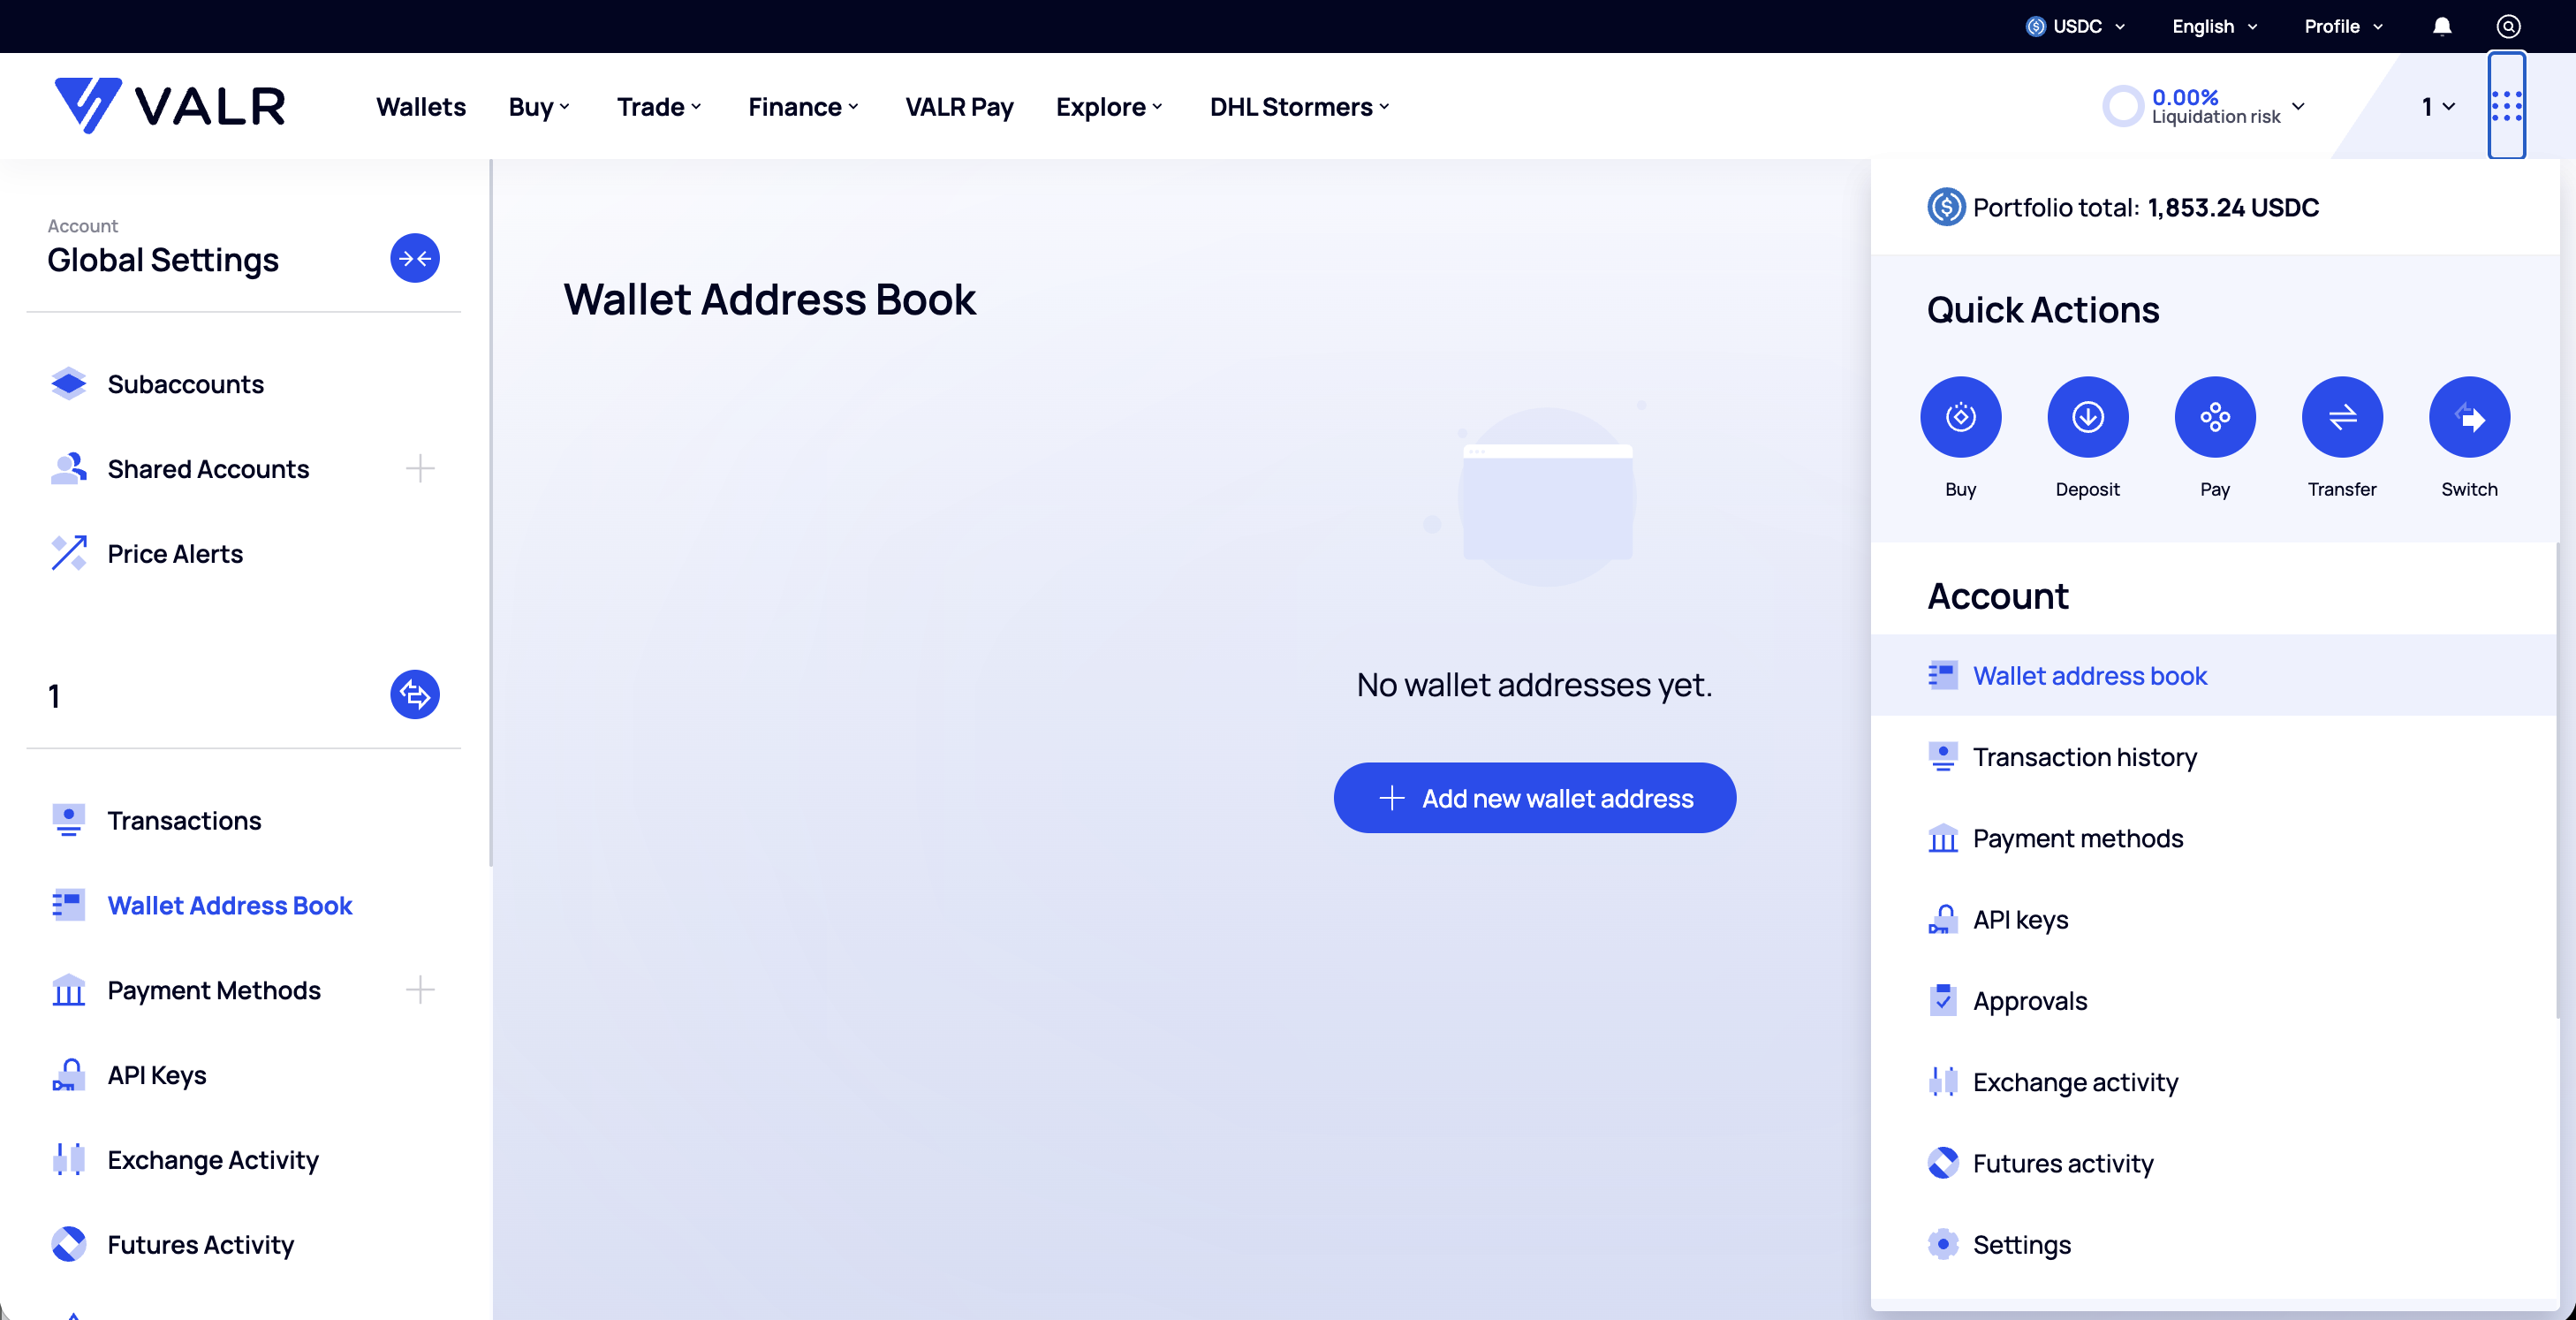Click the liquidation risk progress ring
This screenshot has height=1320, width=2576.
click(x=2121, y=106)
